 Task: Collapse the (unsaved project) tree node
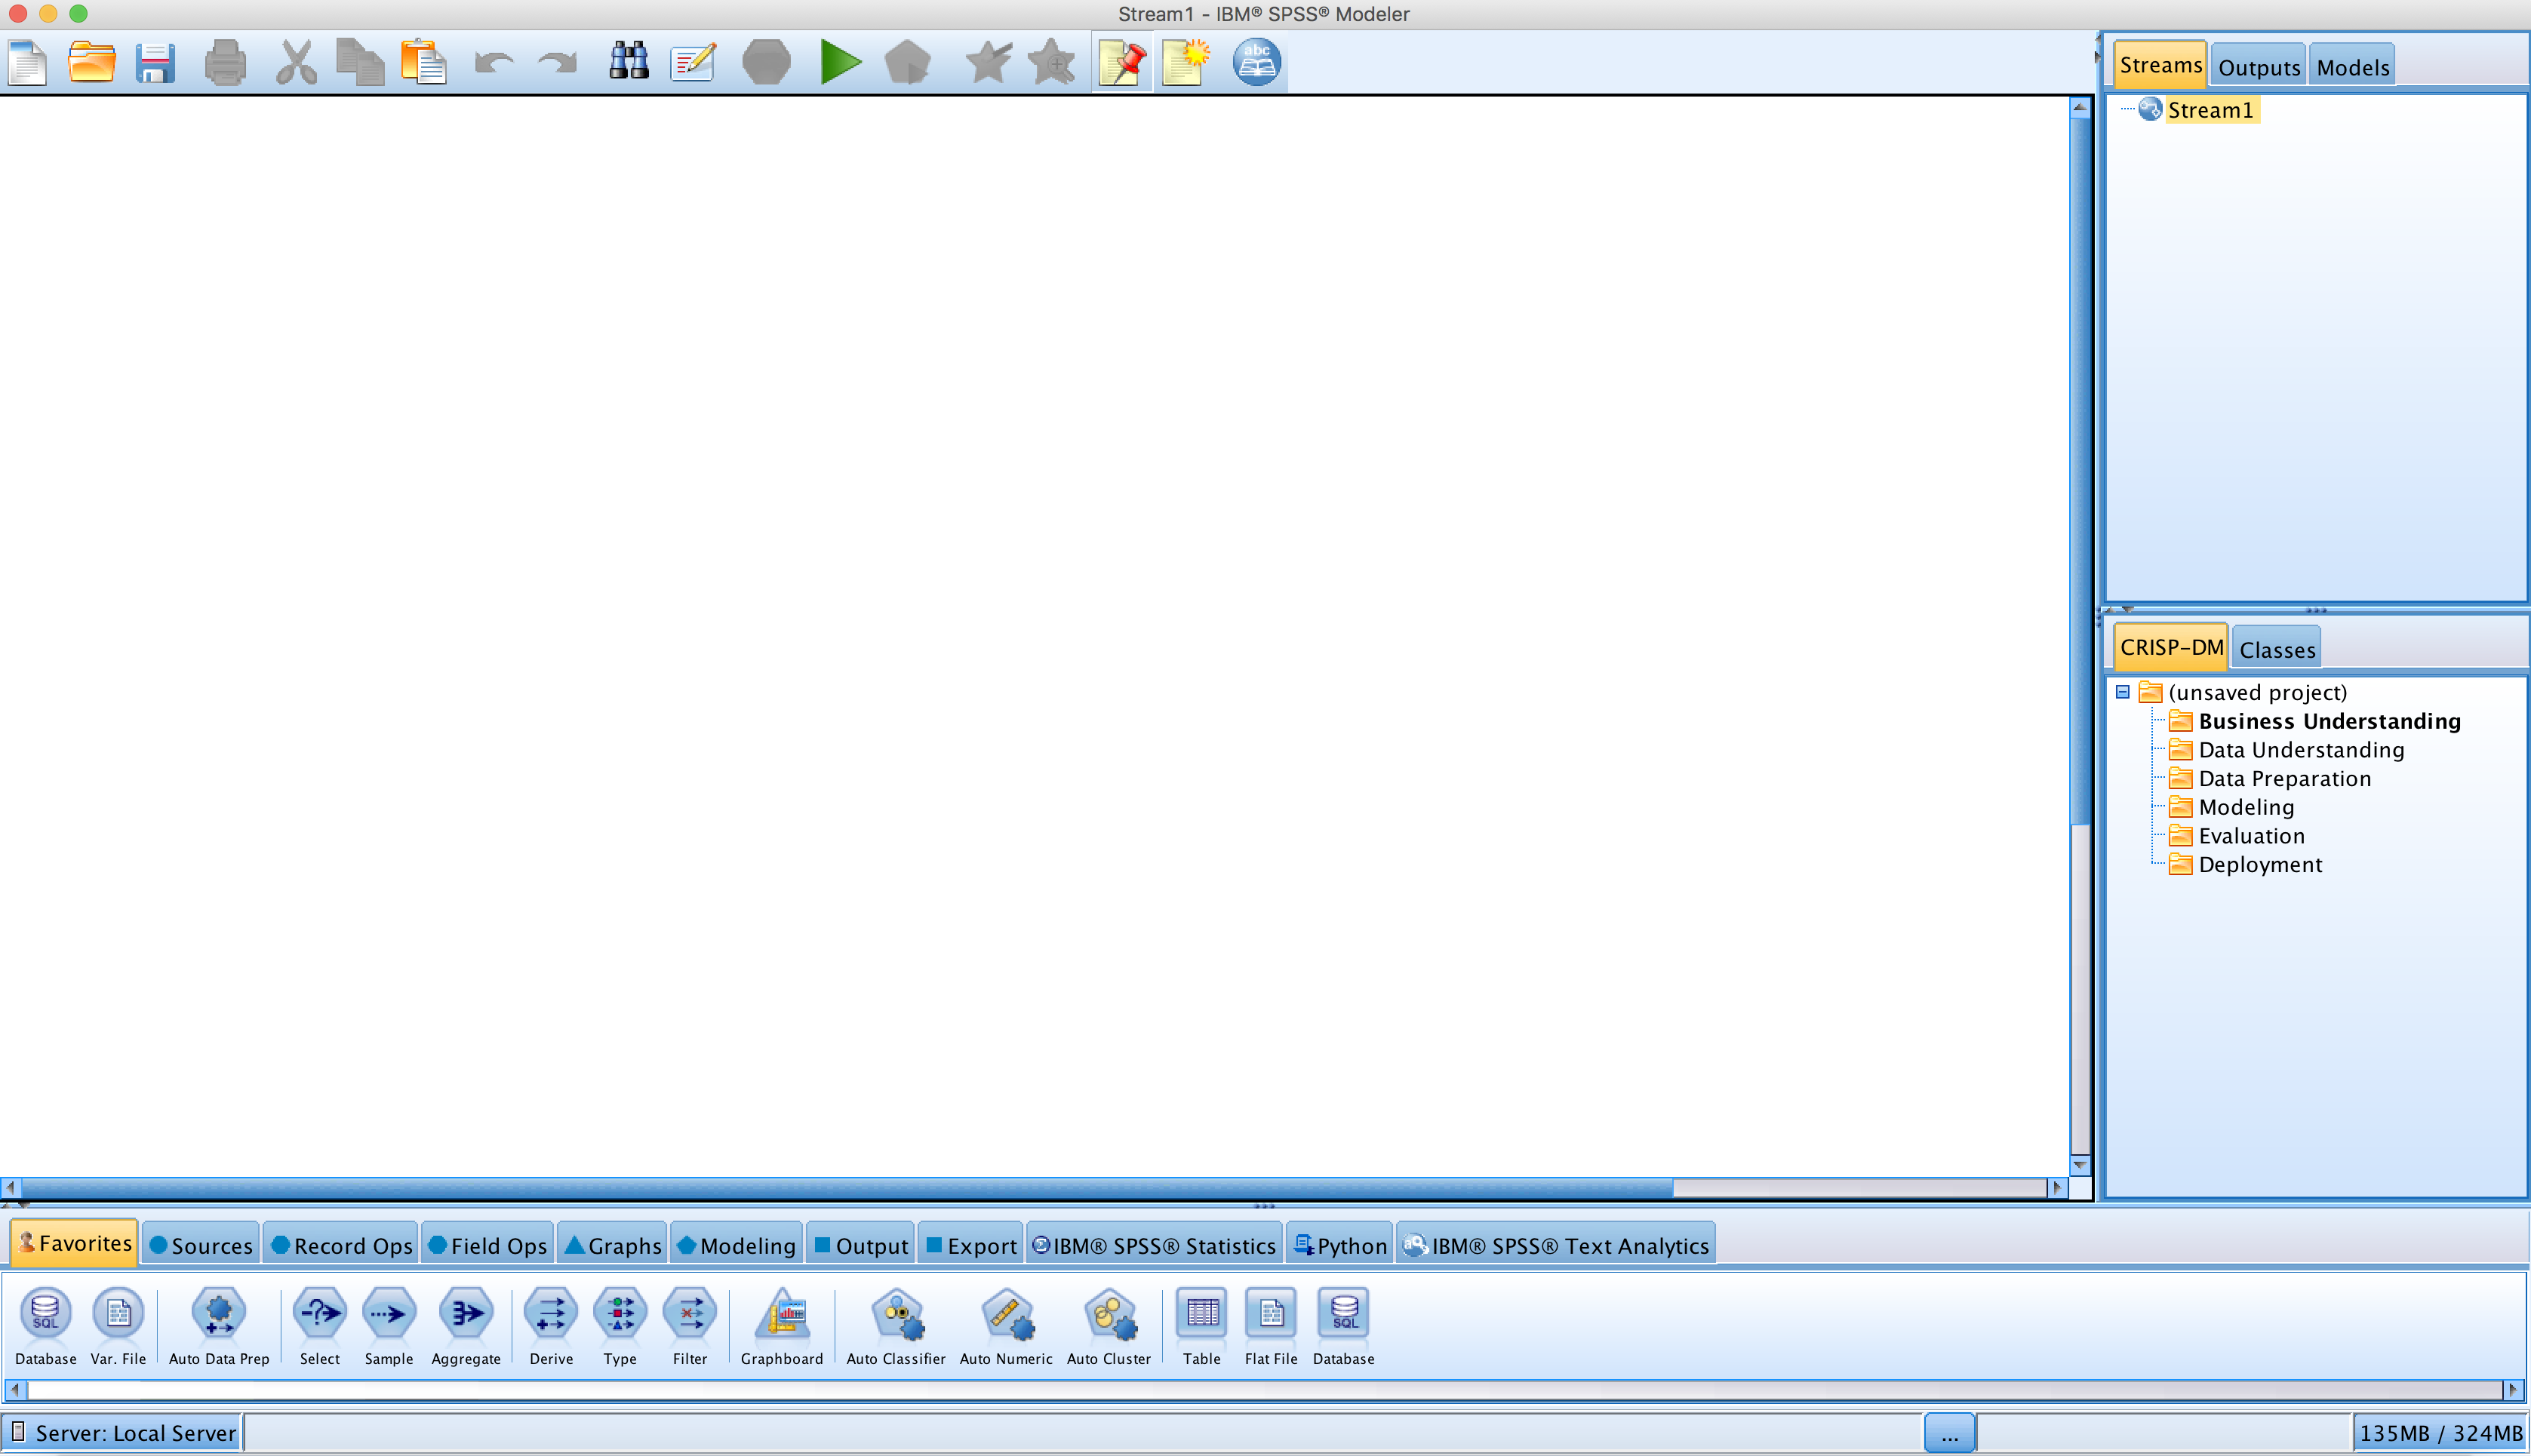2122,692
